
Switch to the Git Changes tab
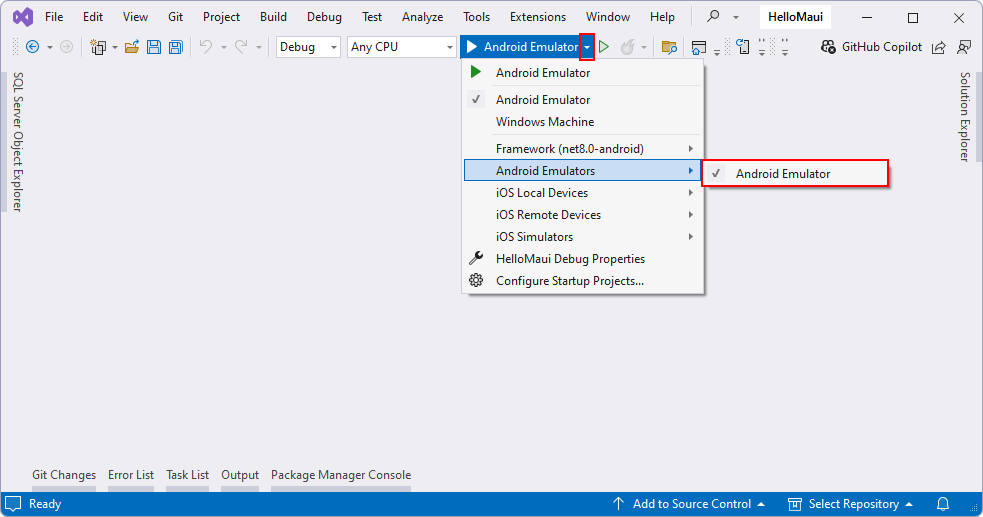pyautogui.click(x=64, y=475)
